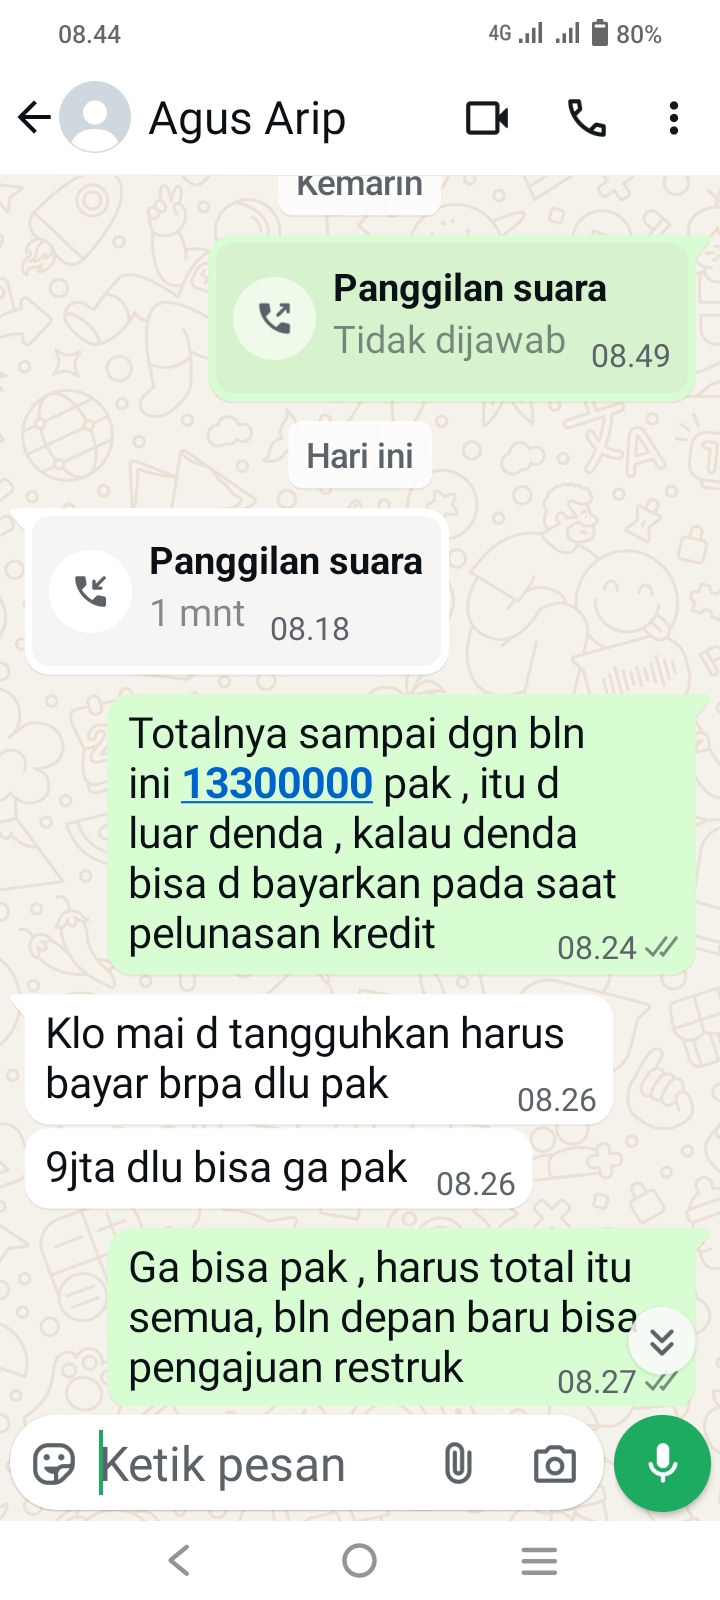Select the 'Klo mai d tangguhkan' message
This screenshot has width=720, height=1600.
pos(318,1060)
